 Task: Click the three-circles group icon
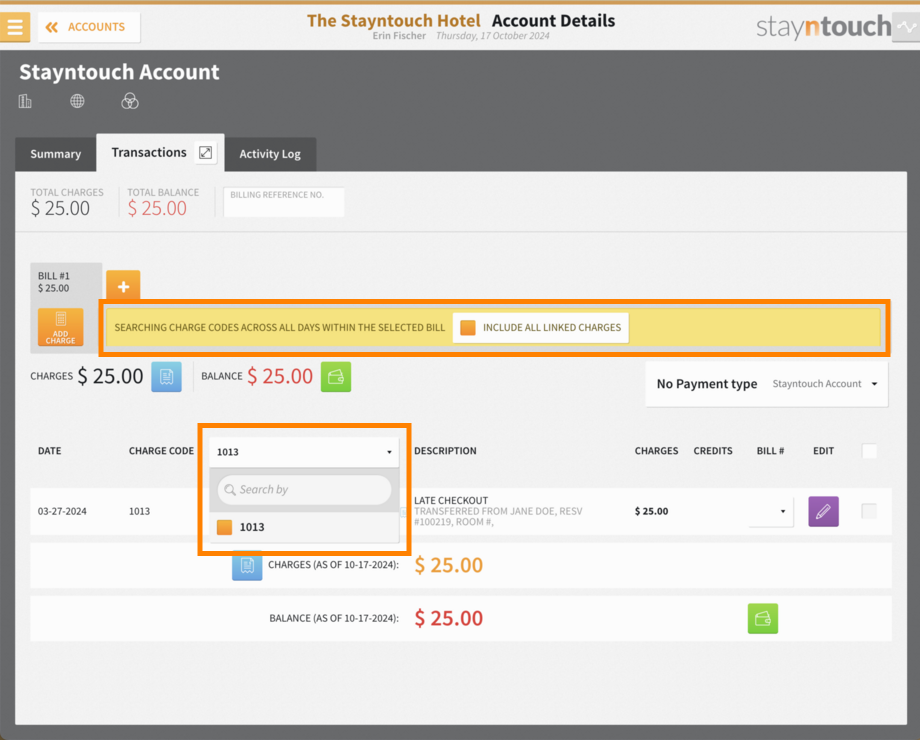pos(130,102)
